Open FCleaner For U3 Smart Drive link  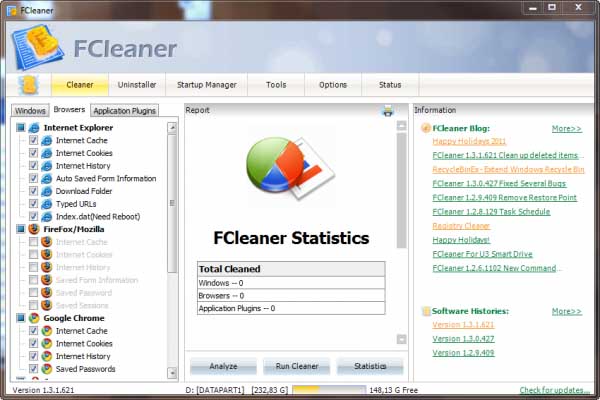point(482,254)
